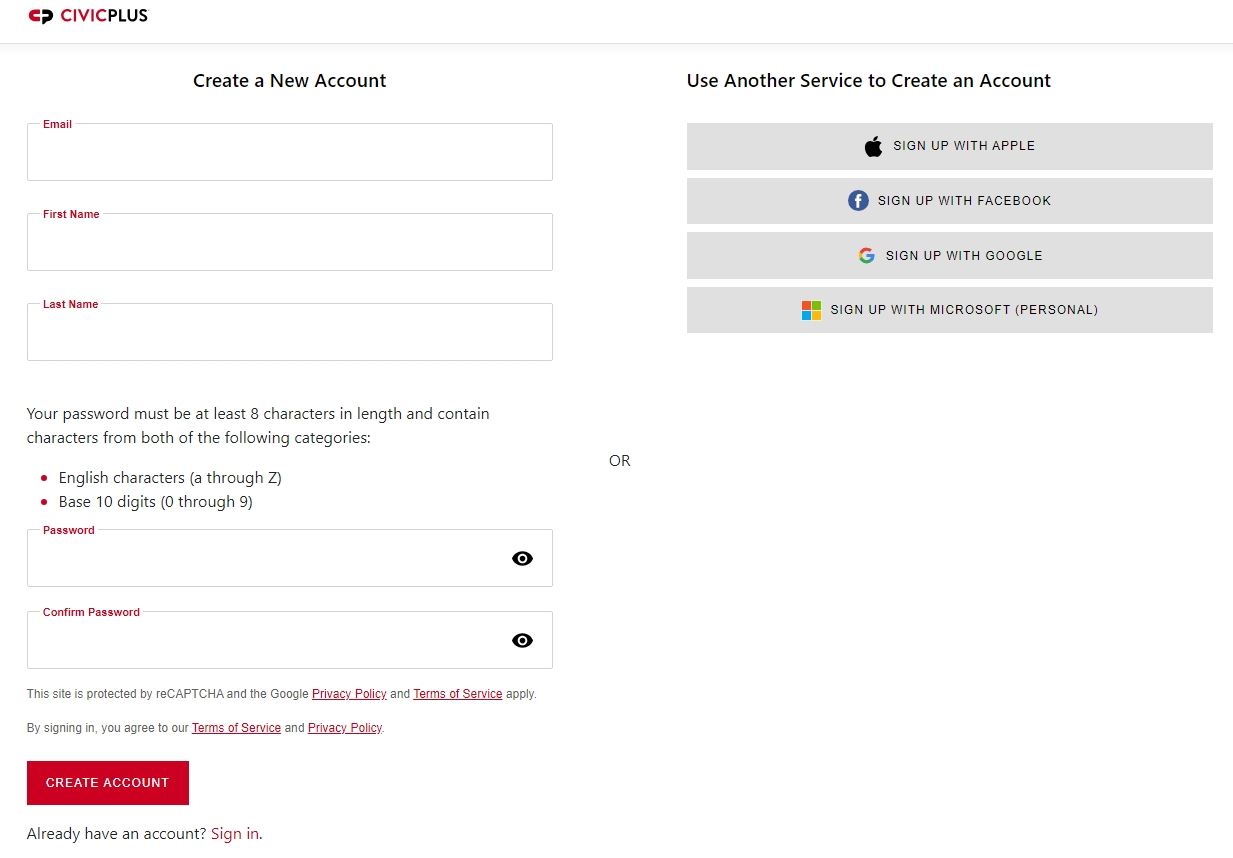
Task: Open the reCAPTCHA Privacy Policy link
Action: click(x=349, y=693)
